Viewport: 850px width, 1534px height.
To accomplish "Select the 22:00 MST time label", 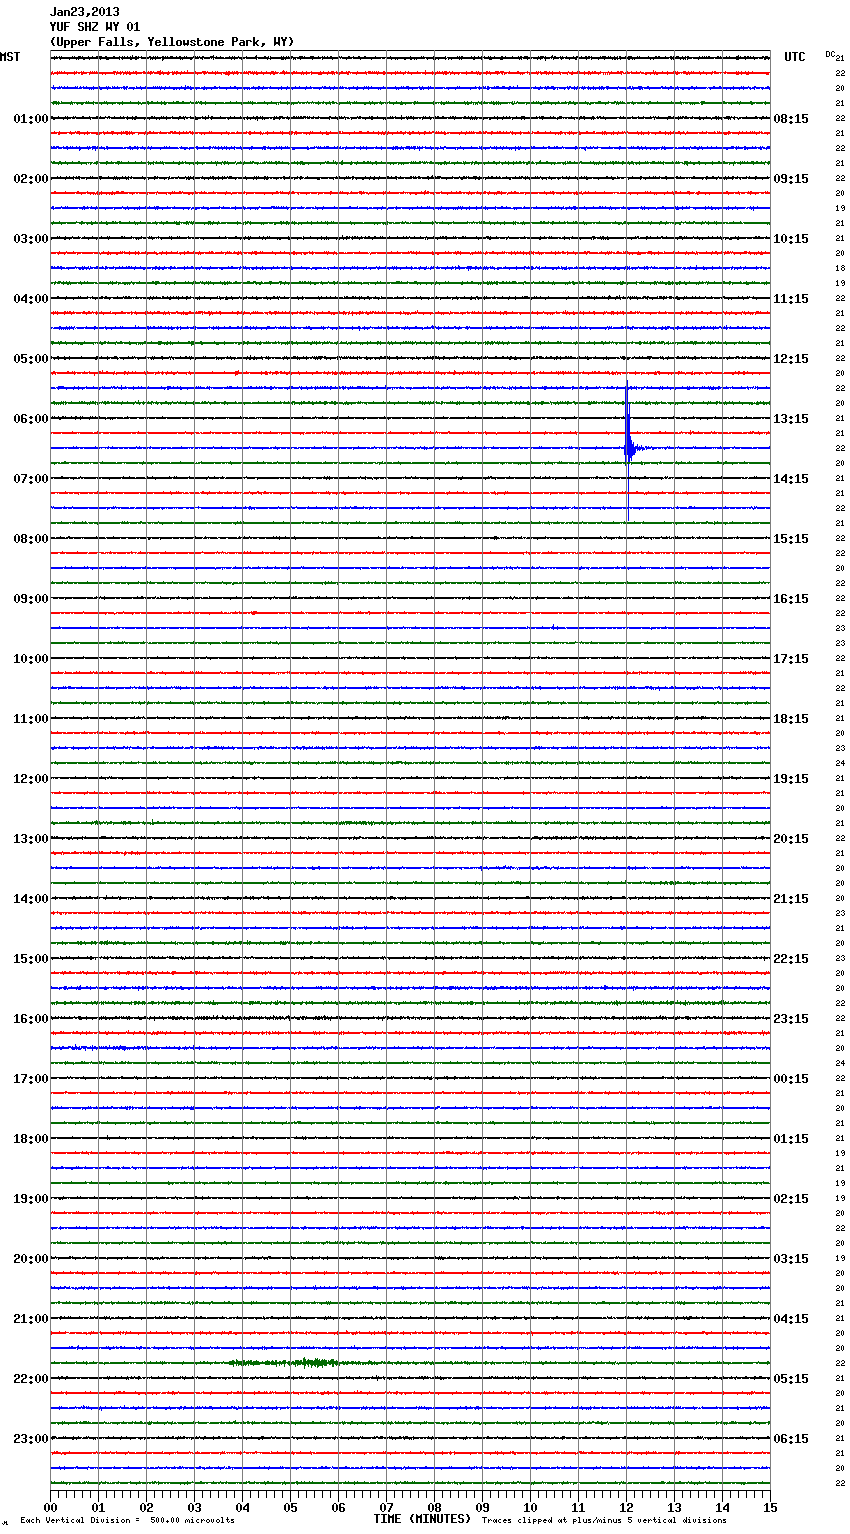I will click(31, 1379).
